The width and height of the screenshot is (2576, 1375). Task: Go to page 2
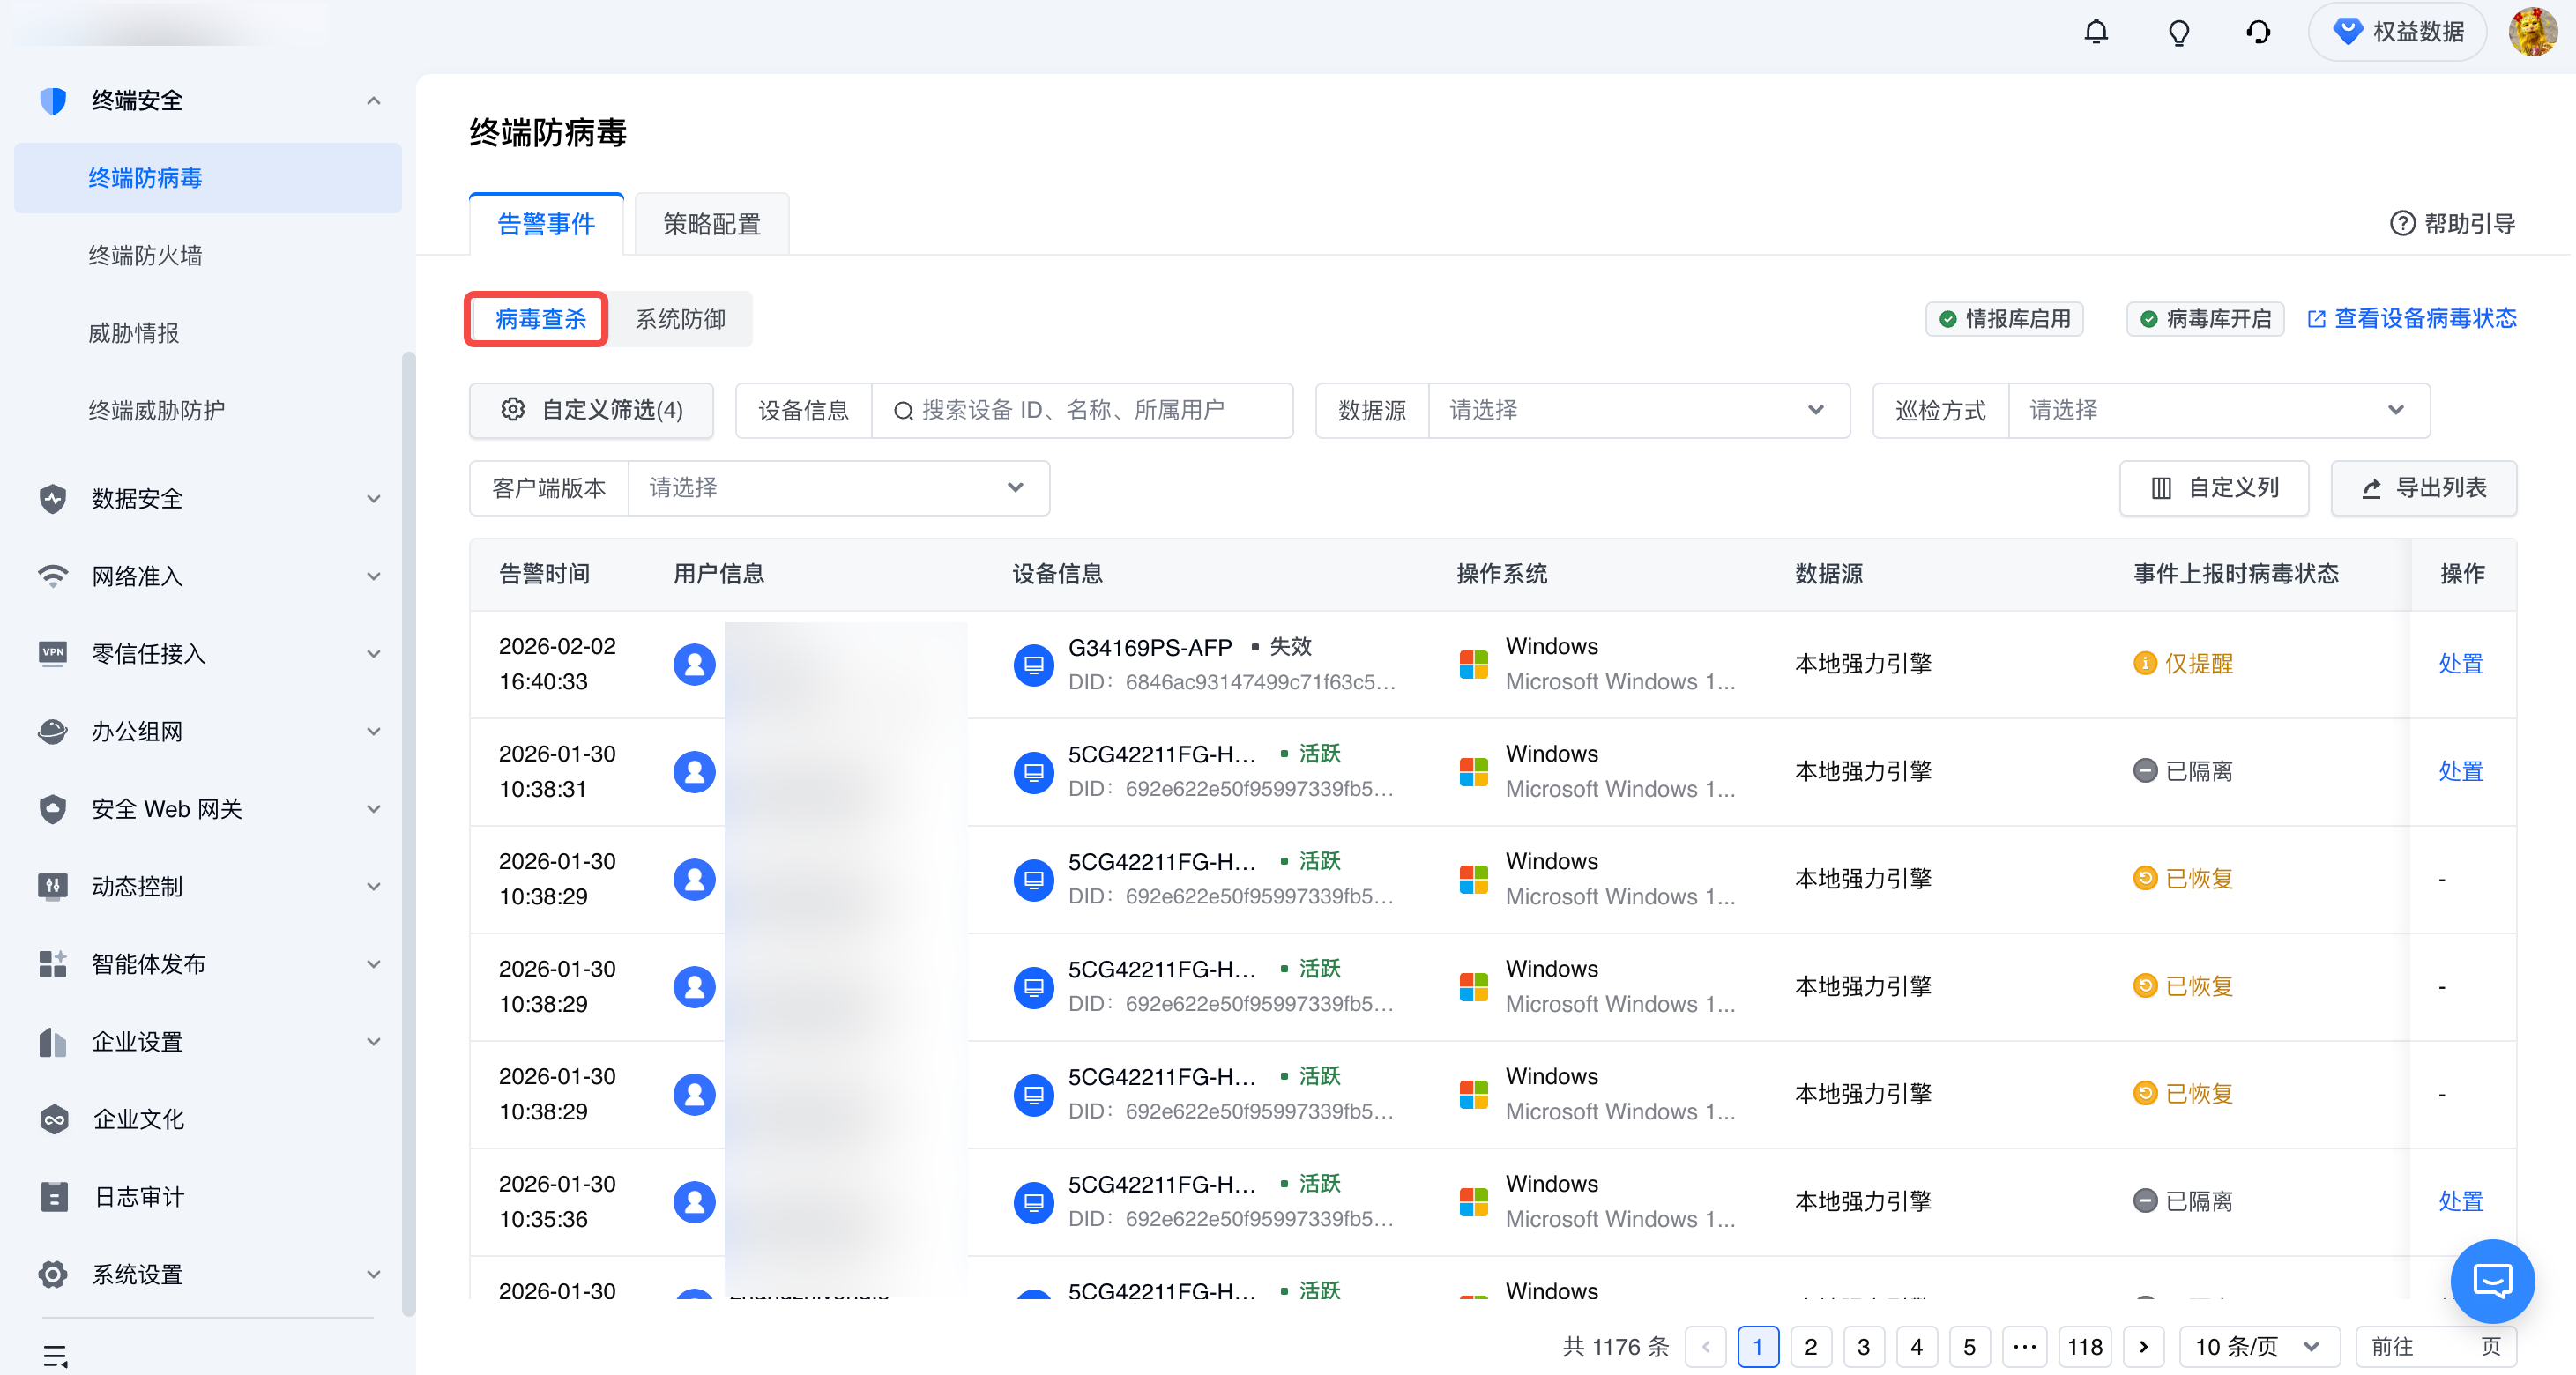click(1810, 1346)
